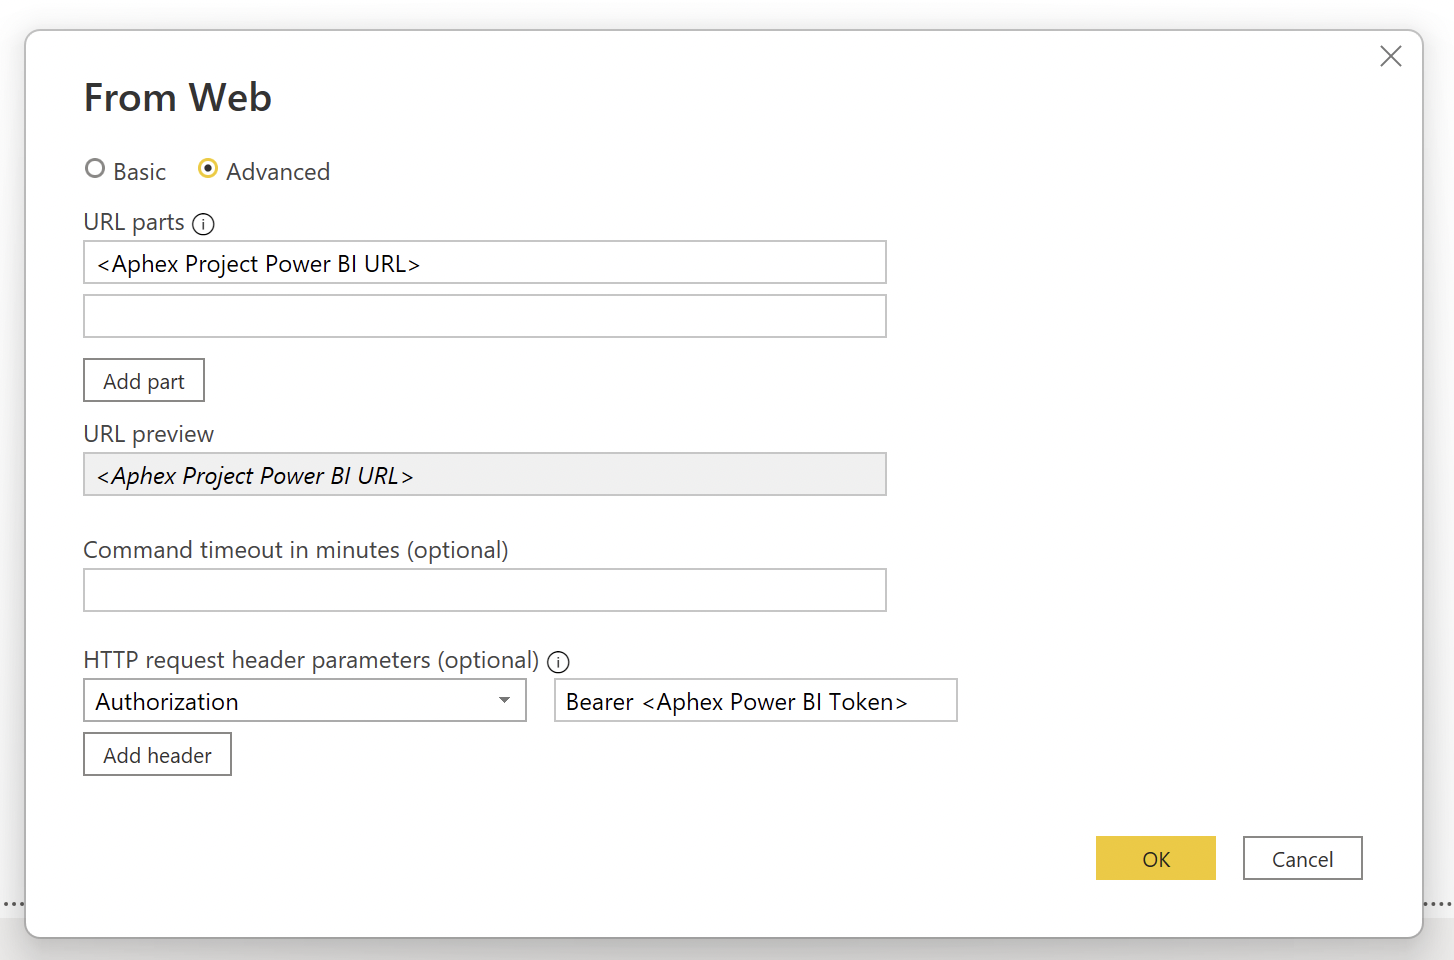The image size is (1454, 960).
Task: Click the From Web dialog title
Action: coord(178,98)
